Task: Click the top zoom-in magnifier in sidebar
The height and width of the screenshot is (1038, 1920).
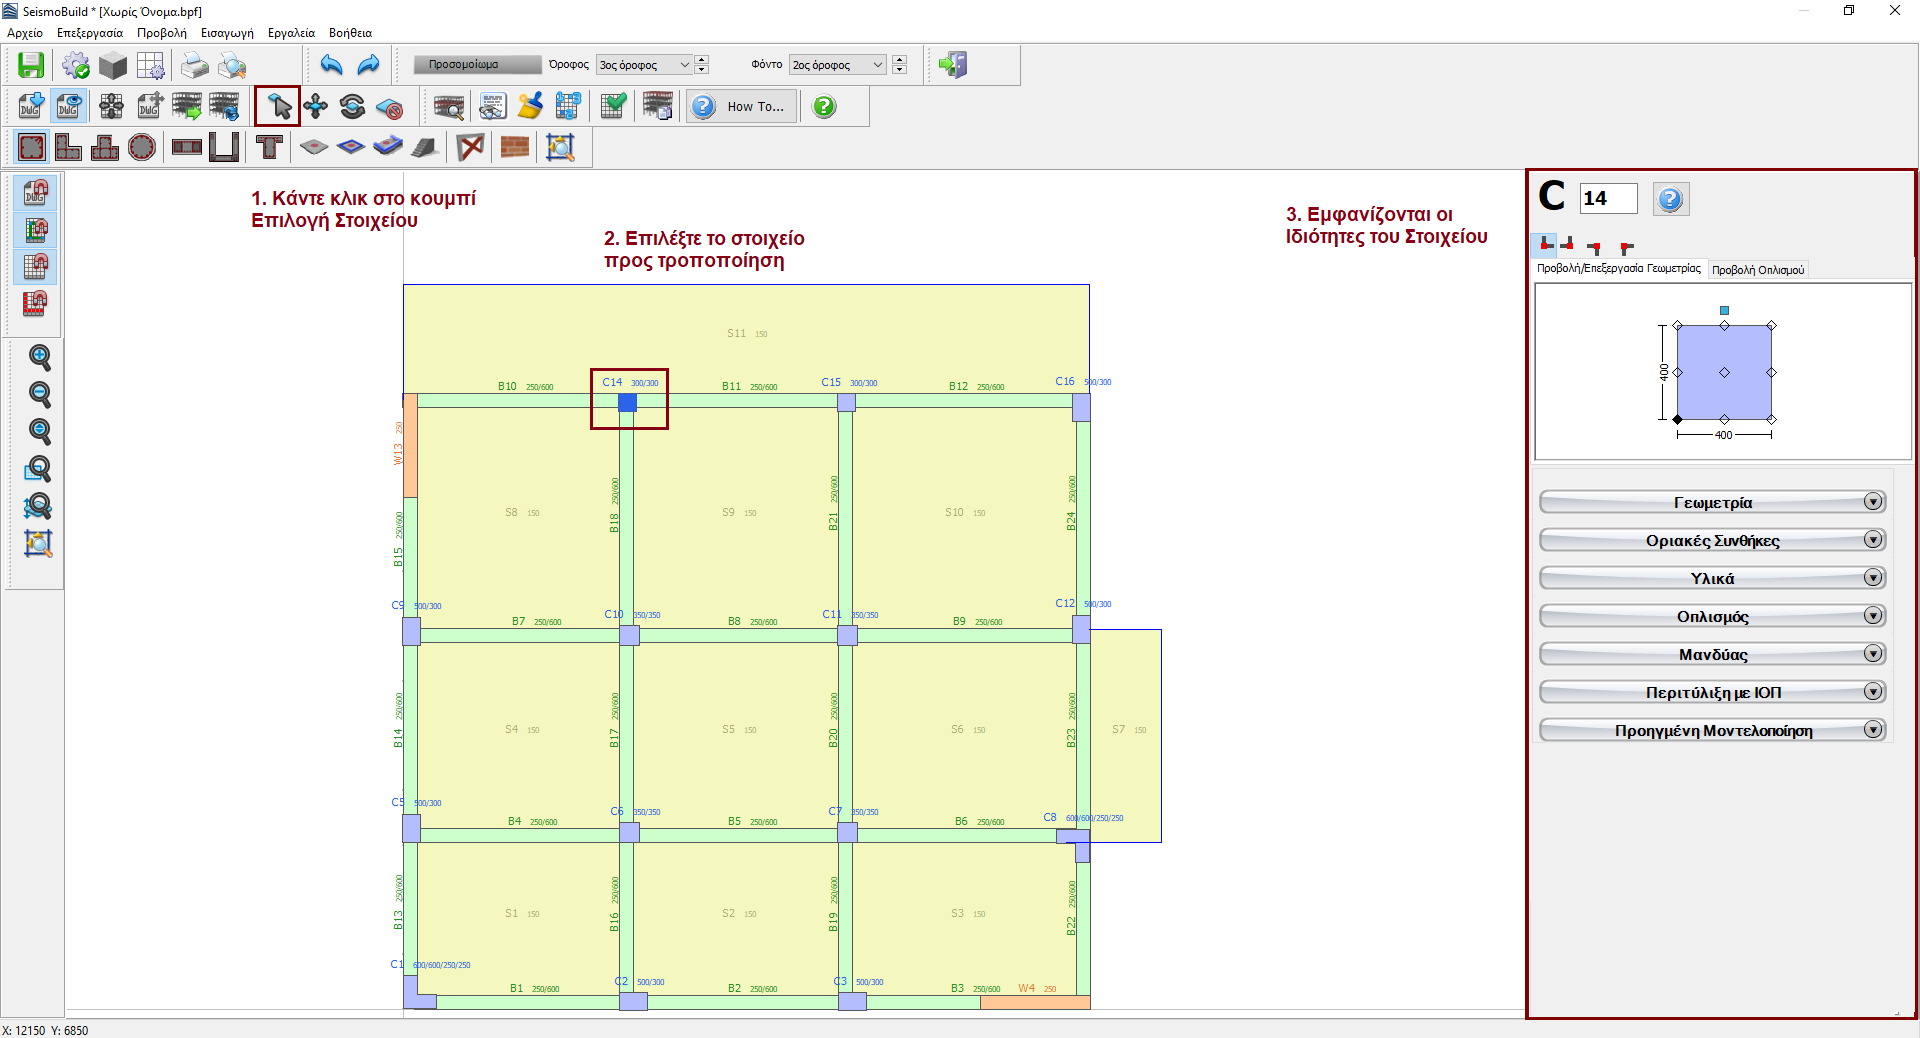Action: [39, 357]
